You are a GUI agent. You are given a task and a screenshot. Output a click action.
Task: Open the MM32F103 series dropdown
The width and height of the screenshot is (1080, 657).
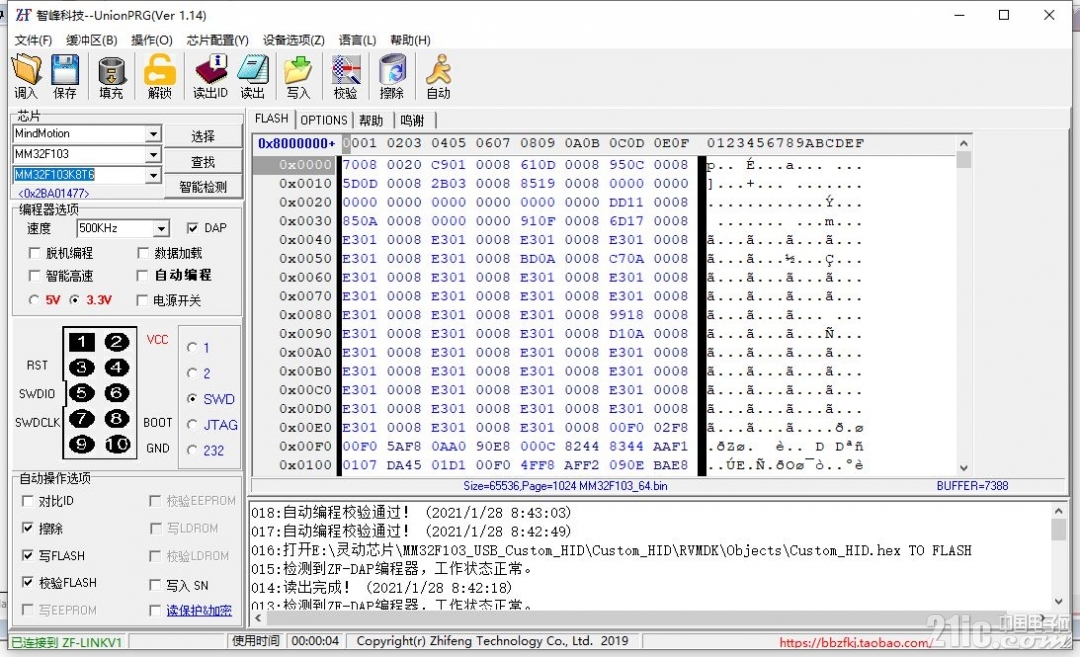[154, 154]
